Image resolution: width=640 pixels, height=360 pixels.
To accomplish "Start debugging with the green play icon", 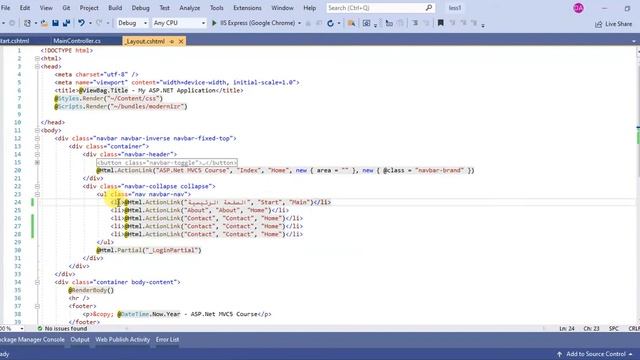I will 214,23.
